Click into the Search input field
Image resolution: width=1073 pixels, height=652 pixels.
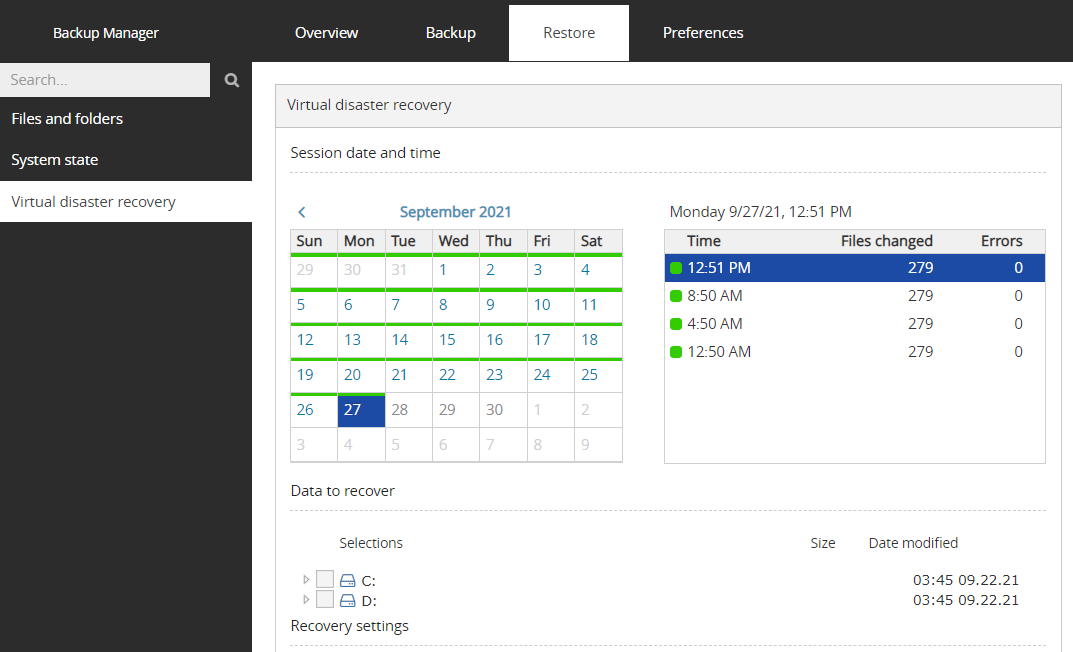[x=105, y=80]
